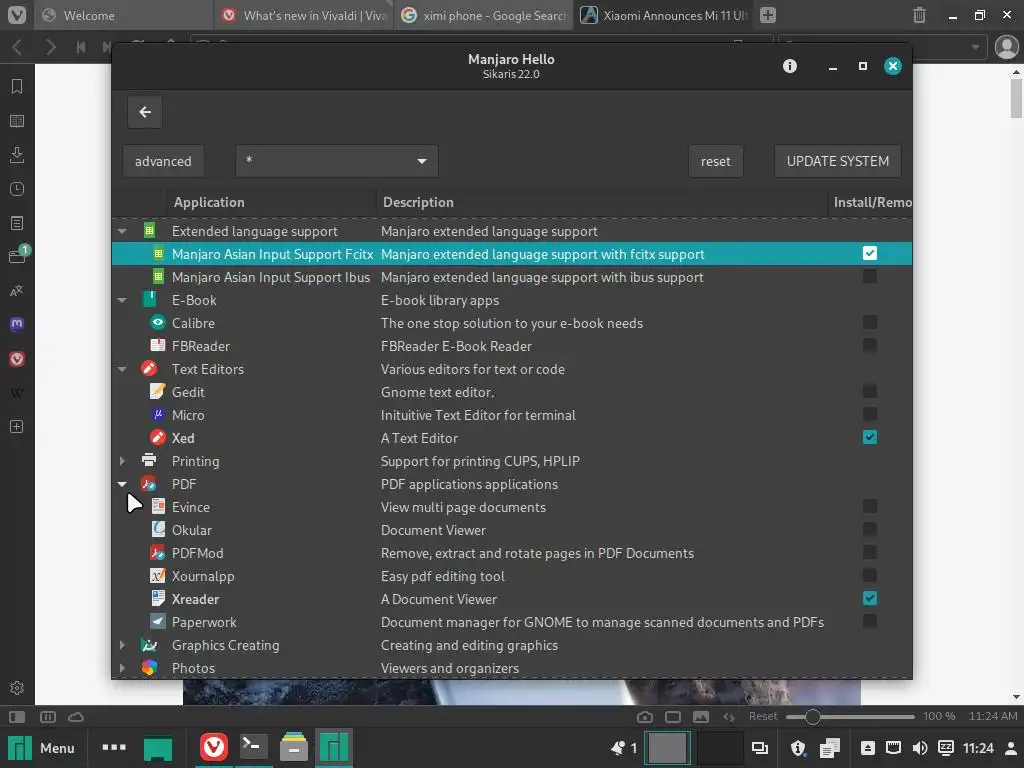Open Vivaldi closed tabs trash icon
The image size is (1024, 768).
point(919,15)
